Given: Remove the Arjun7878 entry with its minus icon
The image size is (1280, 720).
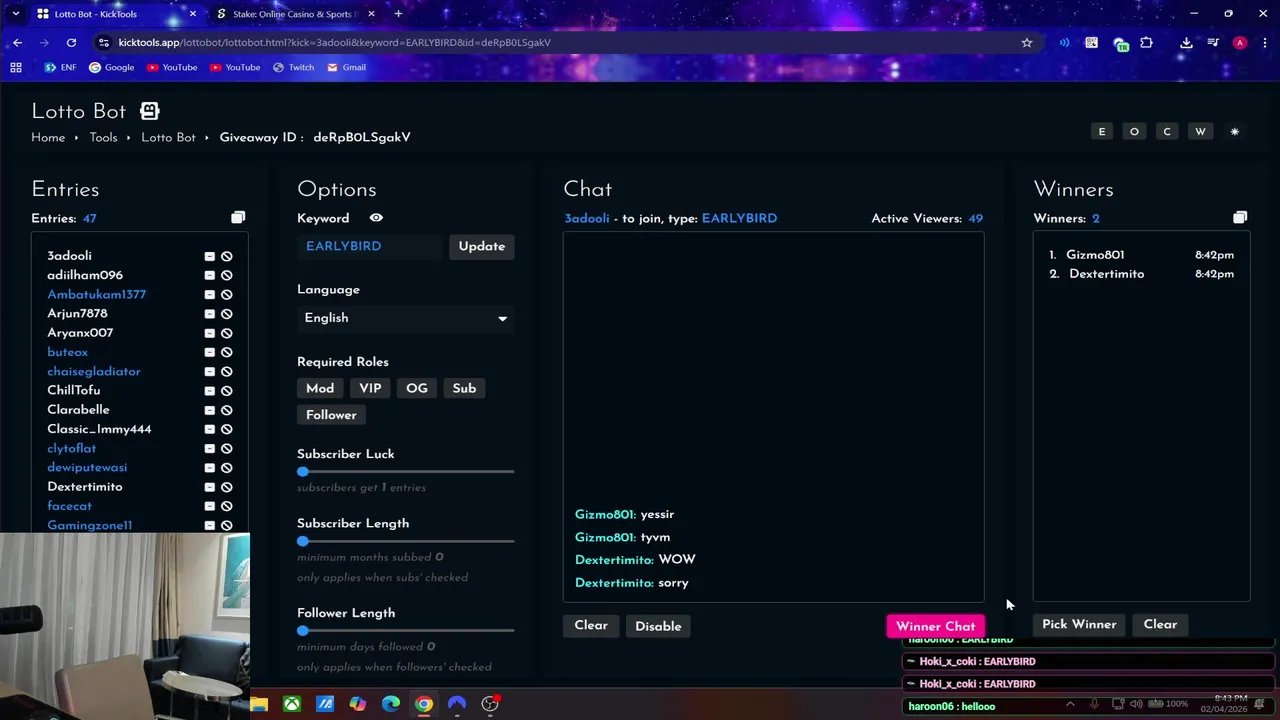Looking at the screenshot, I should (210, 314).
